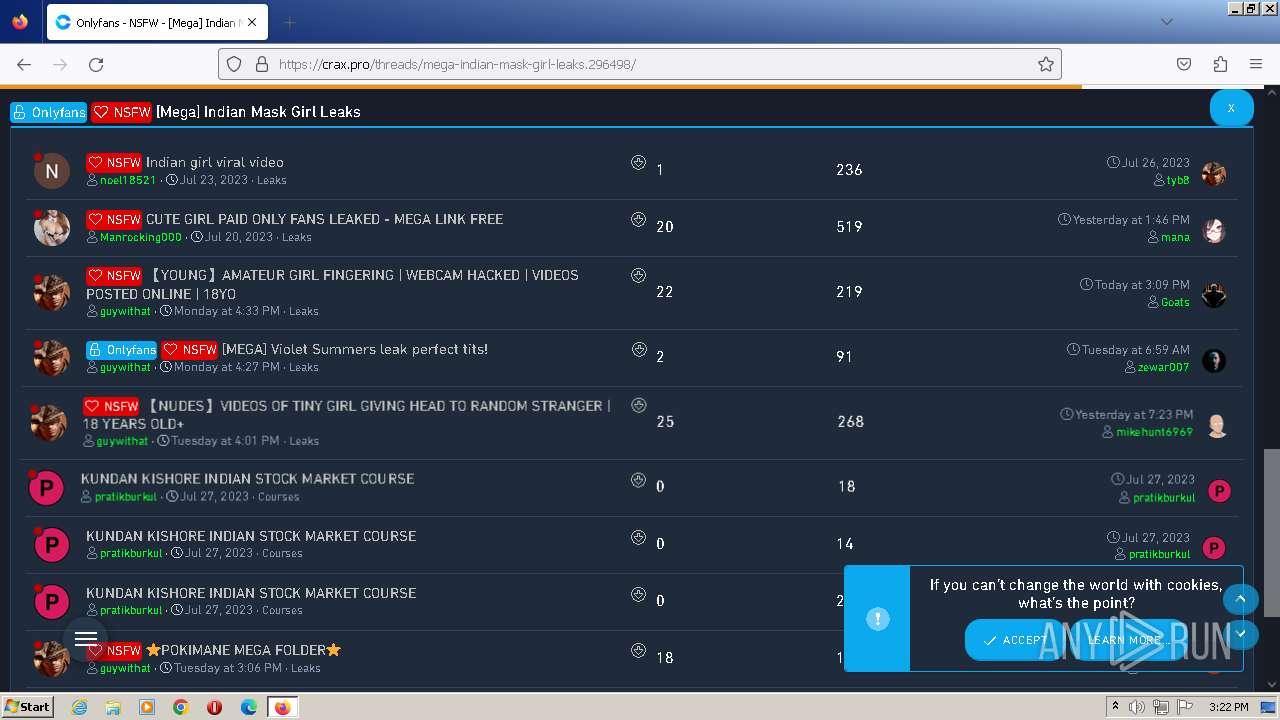Image resolution: width=1280 pixels, height=720 pixels.
Task: Open the Firefox extensions puzzle icon
Action: [x=1220, y=64]
